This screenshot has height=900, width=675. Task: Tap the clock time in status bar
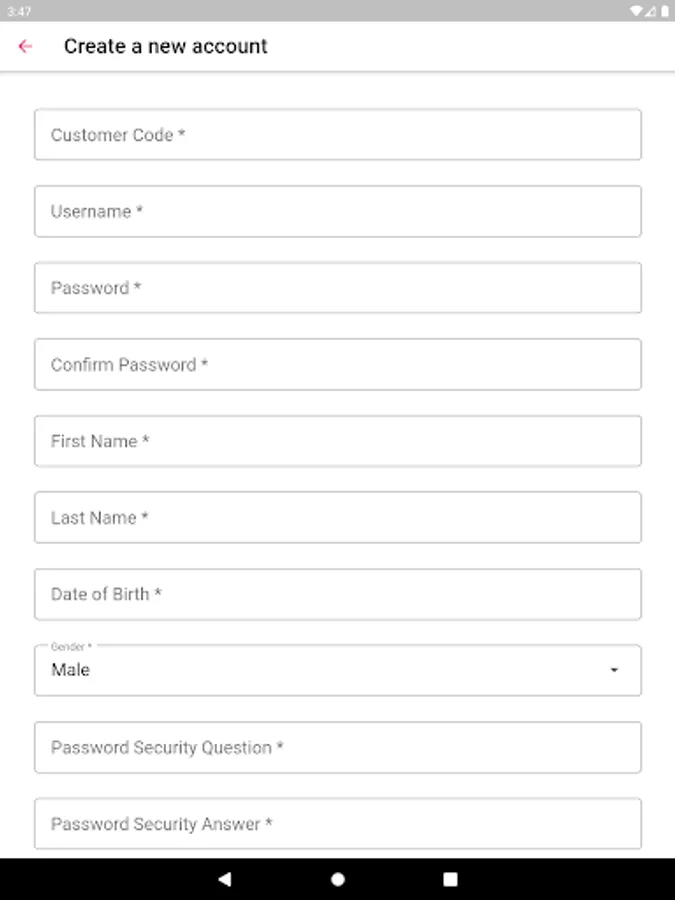click(18, 11)
